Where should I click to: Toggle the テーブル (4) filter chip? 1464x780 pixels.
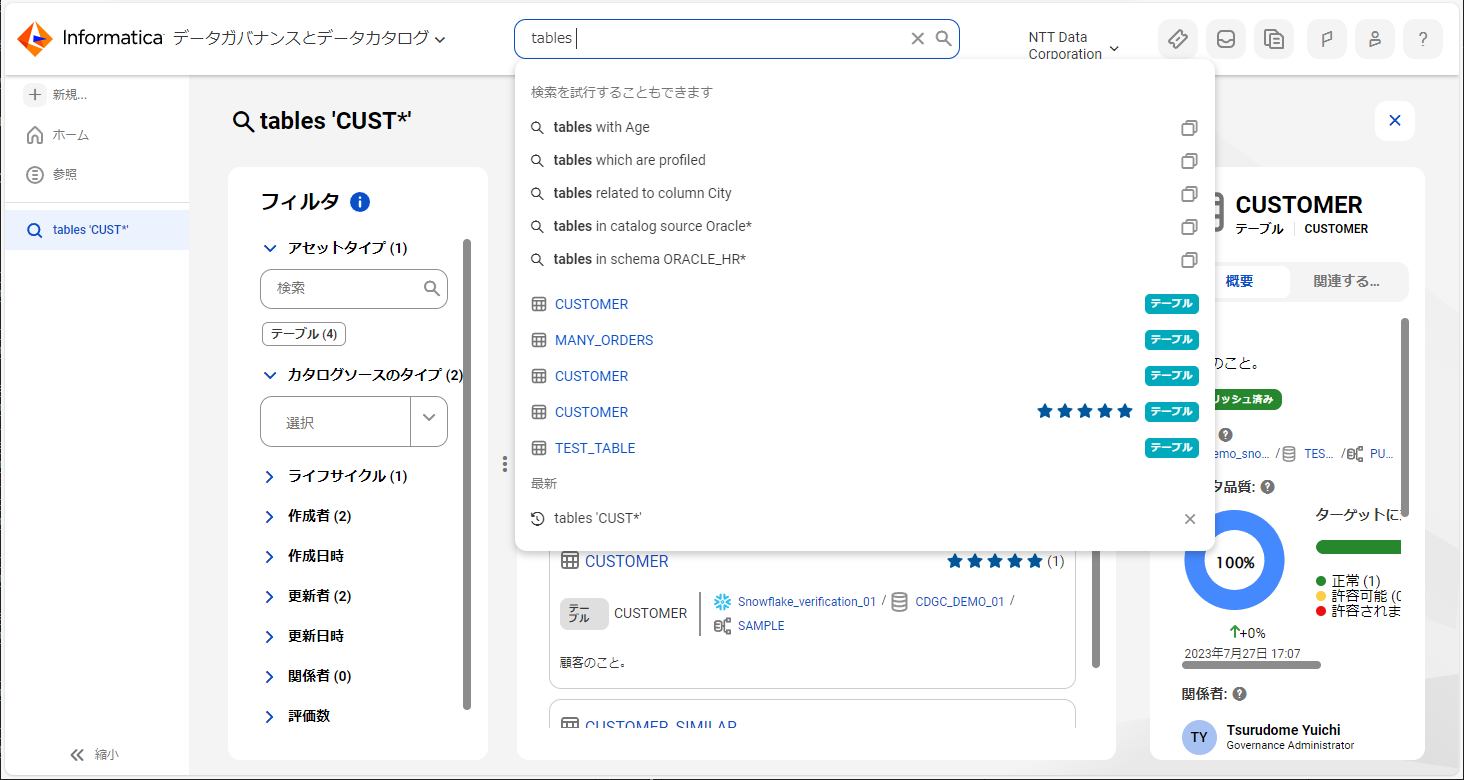303,333
